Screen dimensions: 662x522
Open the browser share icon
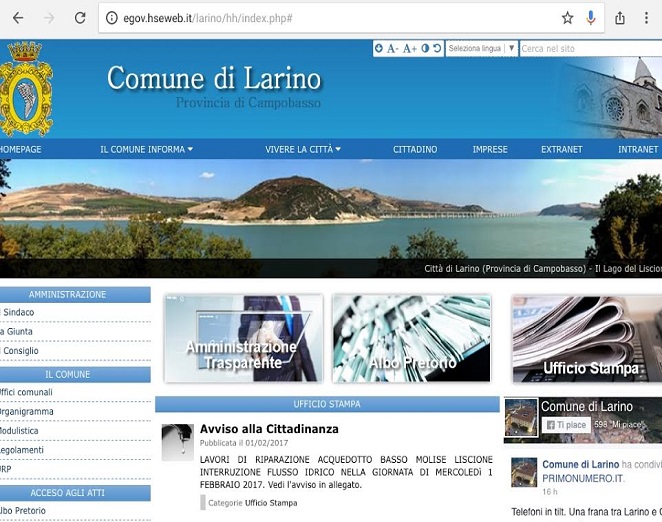coord(620,18)
